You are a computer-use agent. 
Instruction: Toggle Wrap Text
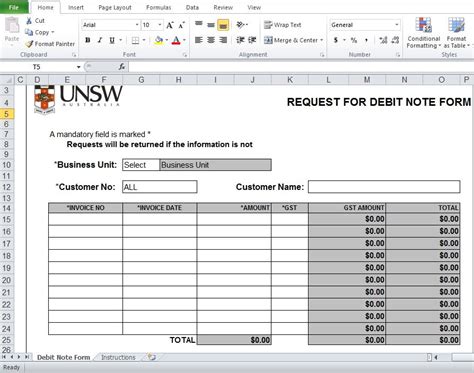(x=282, y=25)
